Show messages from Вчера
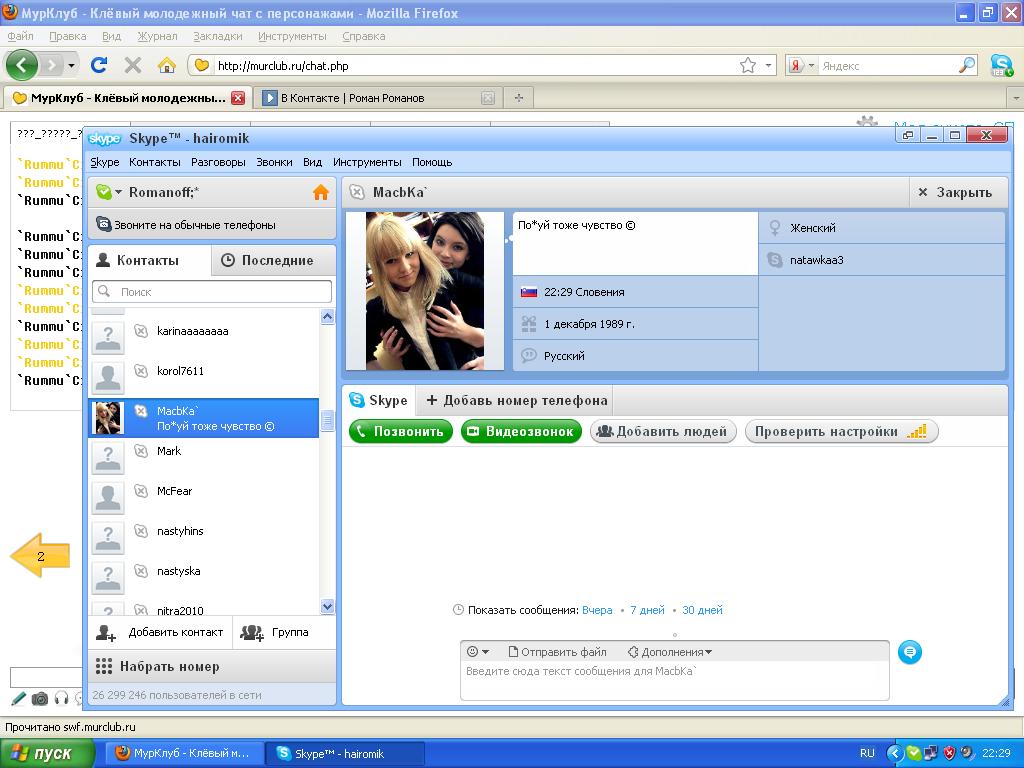Viewport: 1024px width, 768px height. [597, 610]
